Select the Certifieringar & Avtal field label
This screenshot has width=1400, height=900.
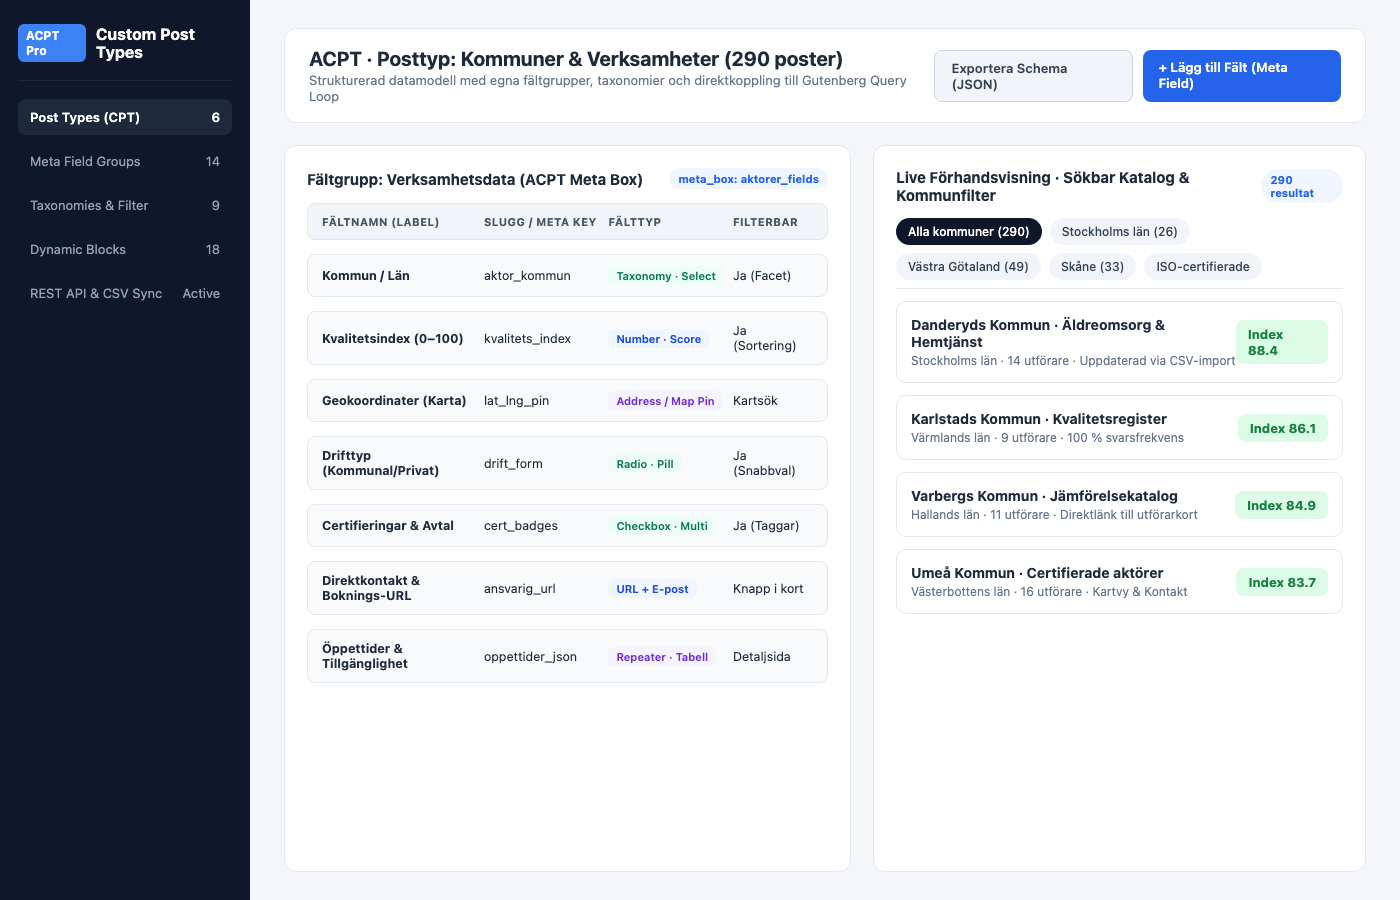tap(388, 526)
